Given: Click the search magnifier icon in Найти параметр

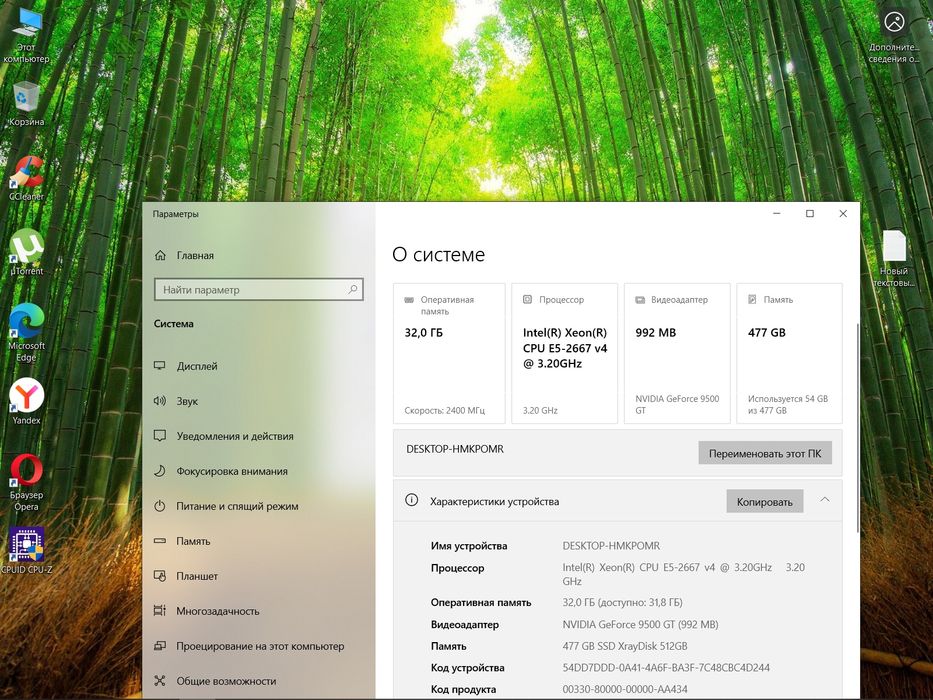Looking at the screenshot, I should pos(353,289).
